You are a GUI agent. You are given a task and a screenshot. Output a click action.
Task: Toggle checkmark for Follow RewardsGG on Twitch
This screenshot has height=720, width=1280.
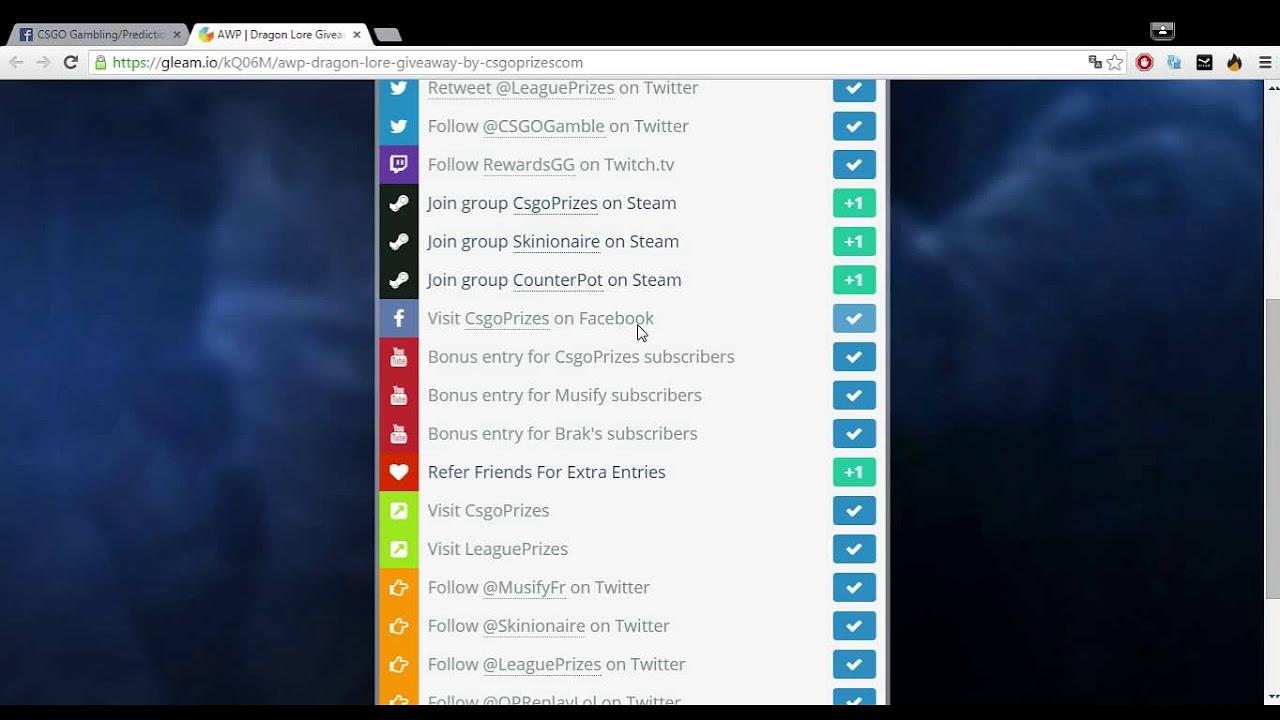point(854,164)
